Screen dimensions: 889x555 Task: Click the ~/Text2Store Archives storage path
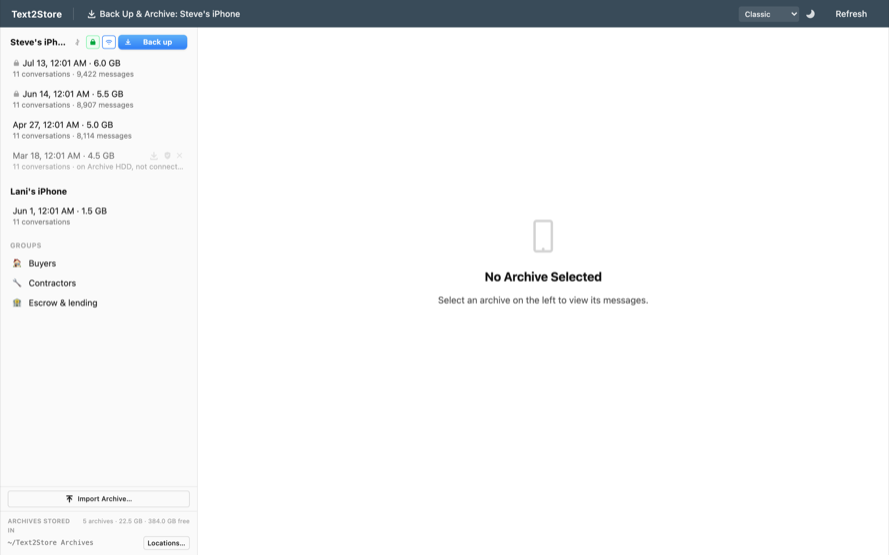[x=50, y=543]
